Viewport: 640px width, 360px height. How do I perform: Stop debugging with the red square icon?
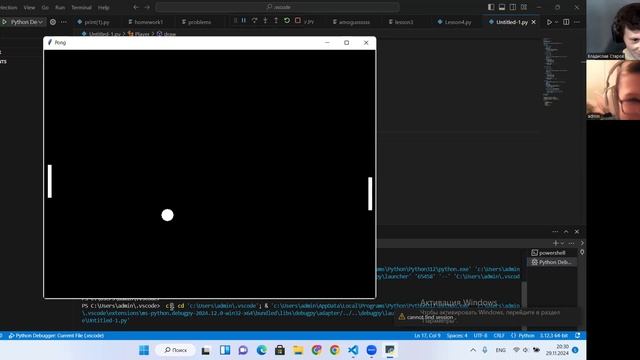[x=298, y=20]
